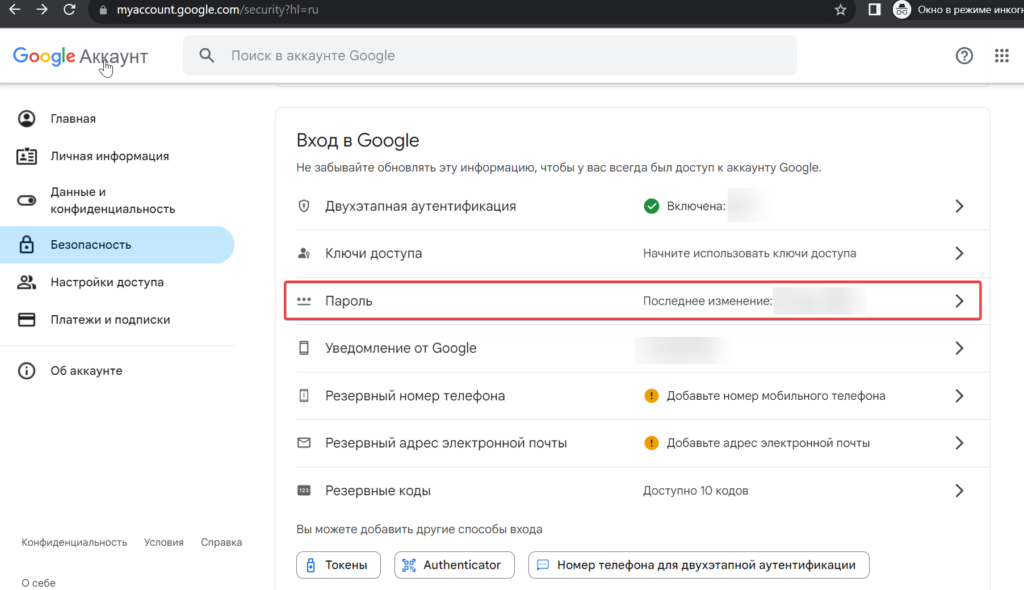Open Ключи доступа using the right chevron

[x=959, y=254]
